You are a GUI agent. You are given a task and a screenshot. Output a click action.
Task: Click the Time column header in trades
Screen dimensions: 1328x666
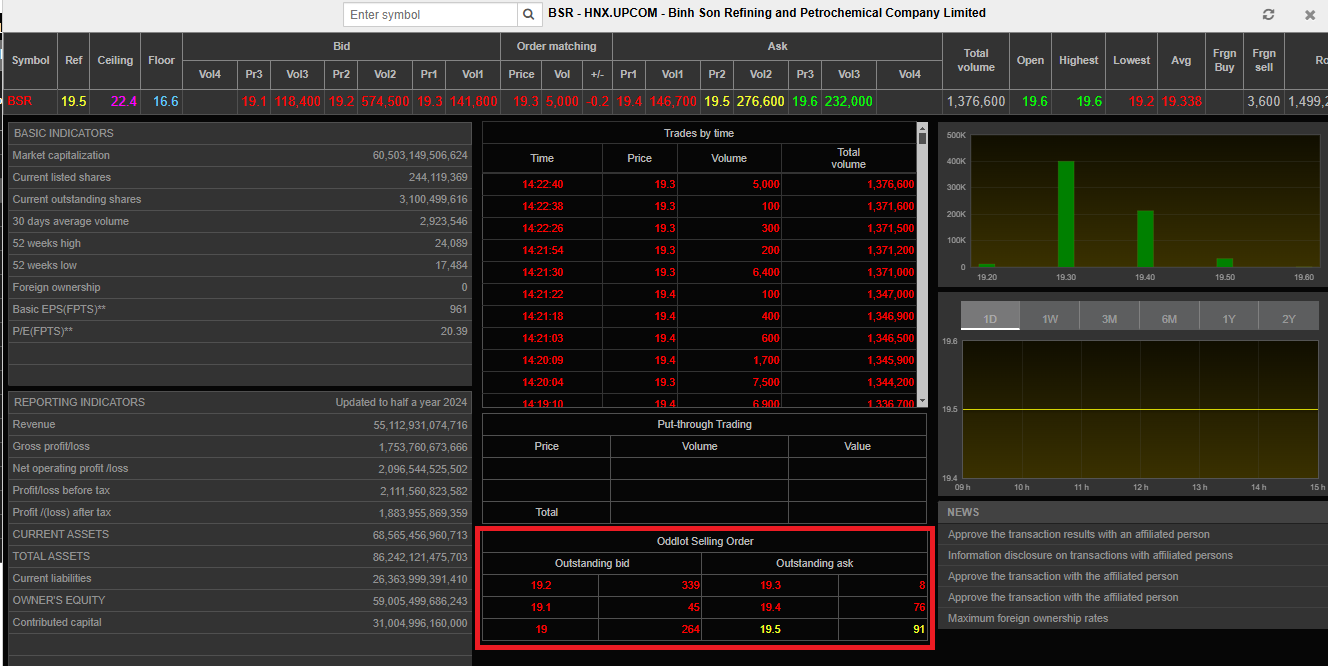coord(542,158)
